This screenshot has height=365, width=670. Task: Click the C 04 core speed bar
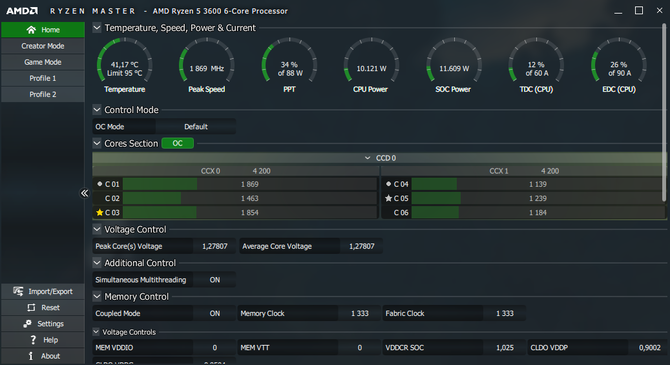pyautogui.click(x=538, y=184)
